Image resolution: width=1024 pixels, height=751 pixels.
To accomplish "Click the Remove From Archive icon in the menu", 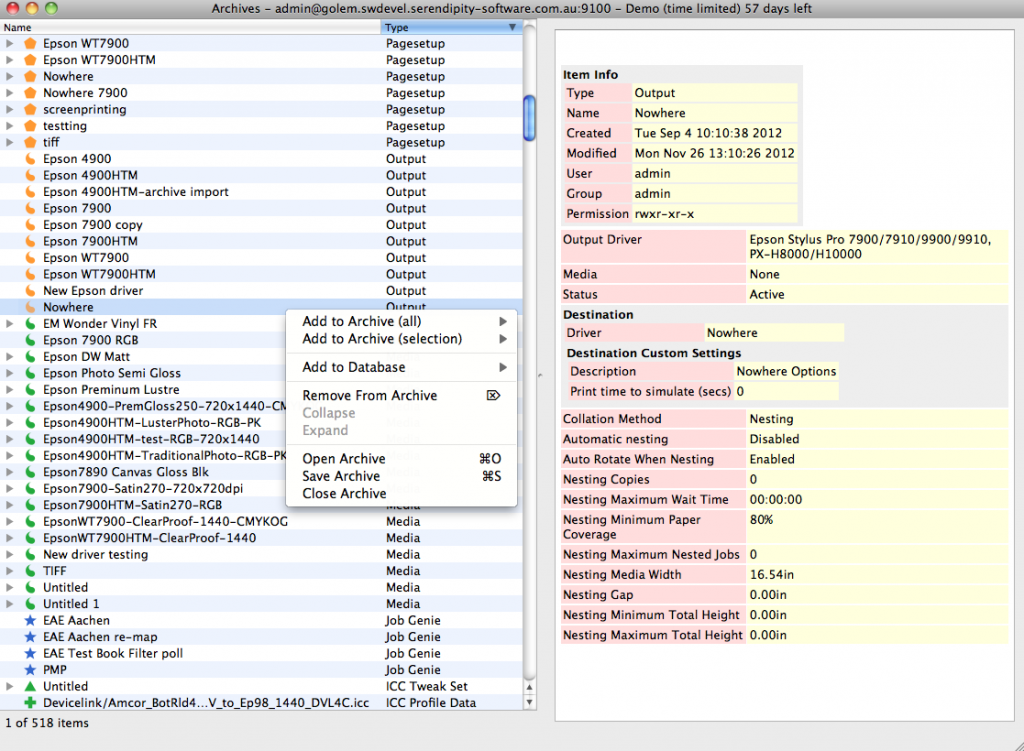I will point(492,395).
